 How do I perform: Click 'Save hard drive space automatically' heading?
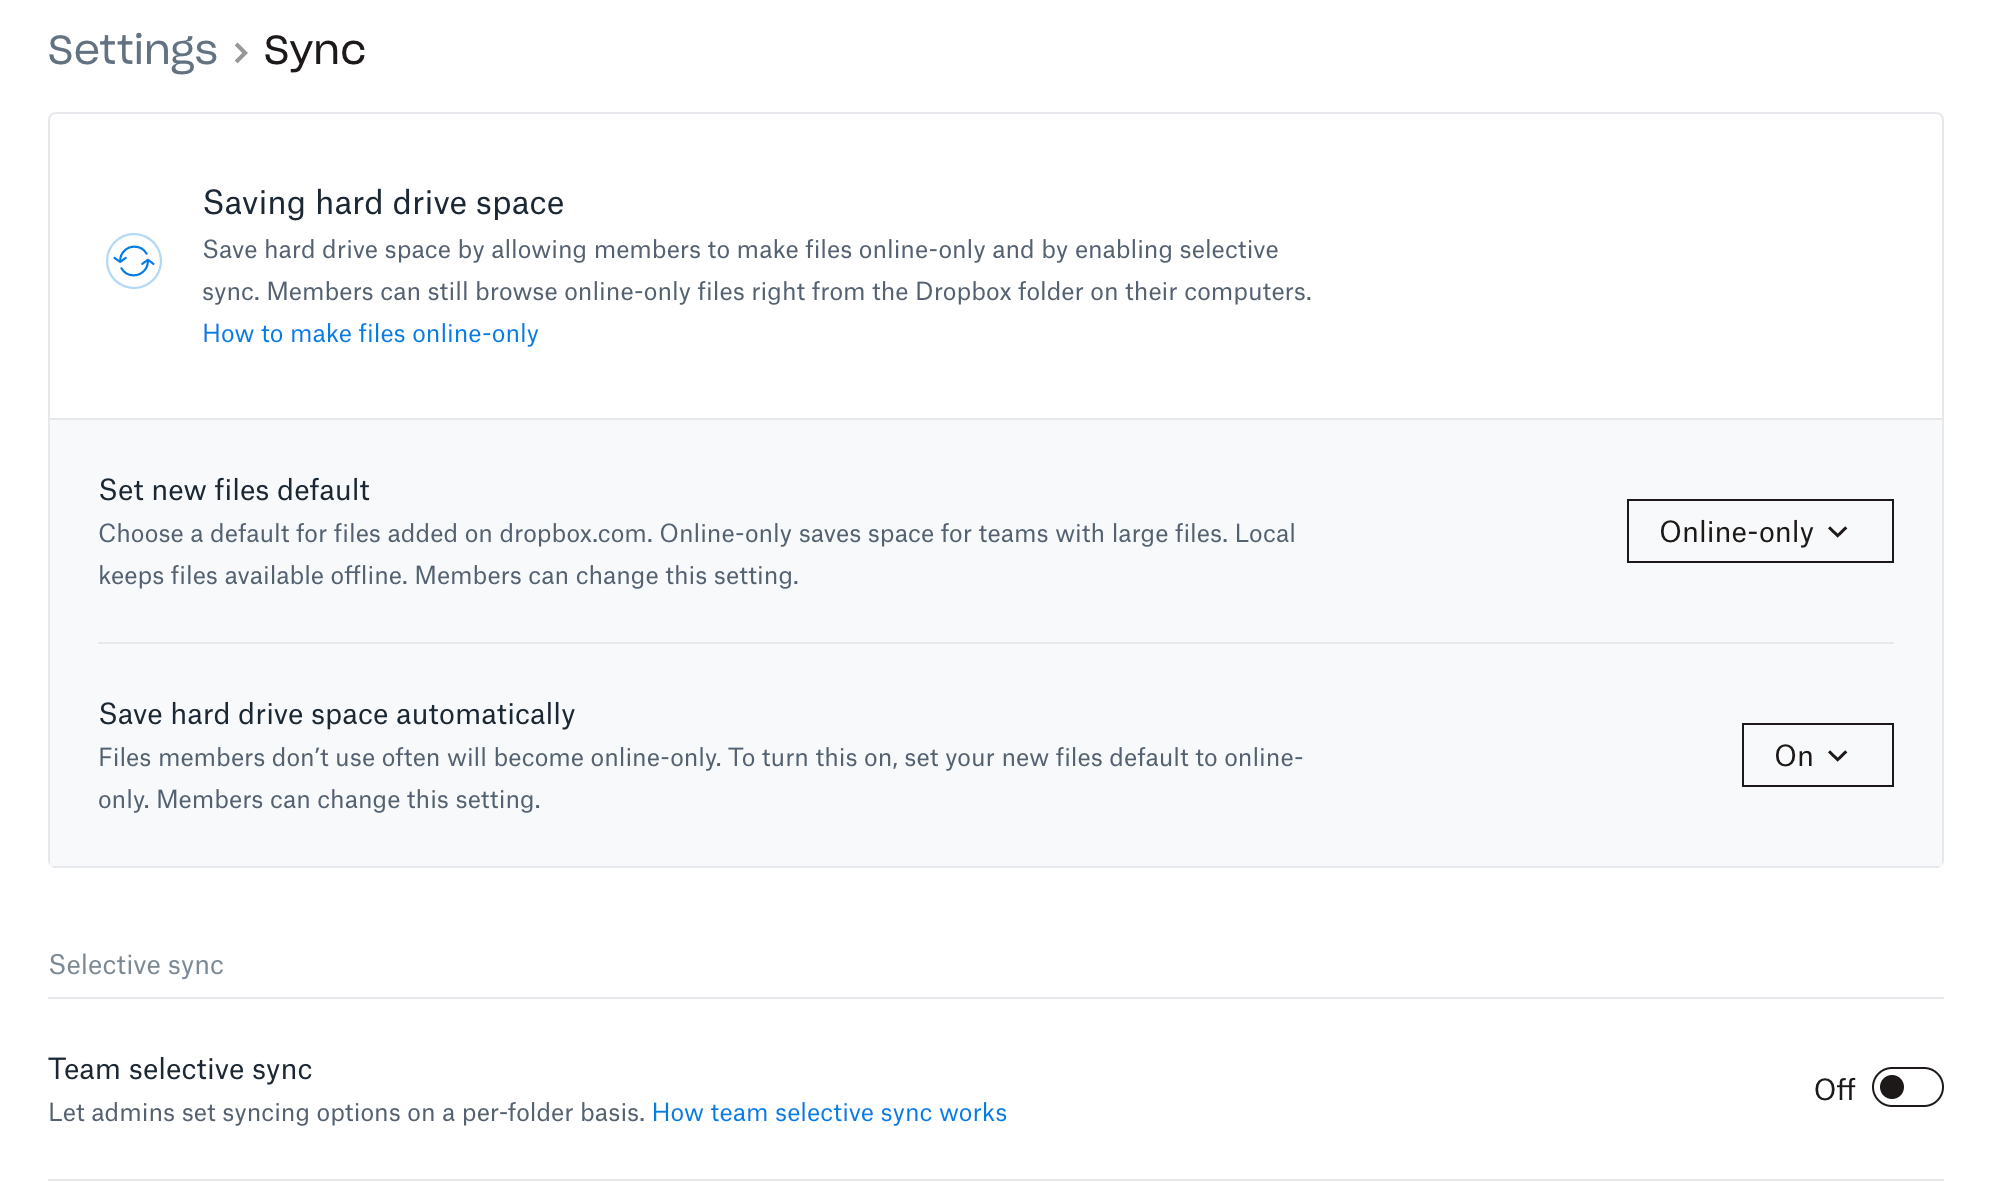[x=337, y=714]
